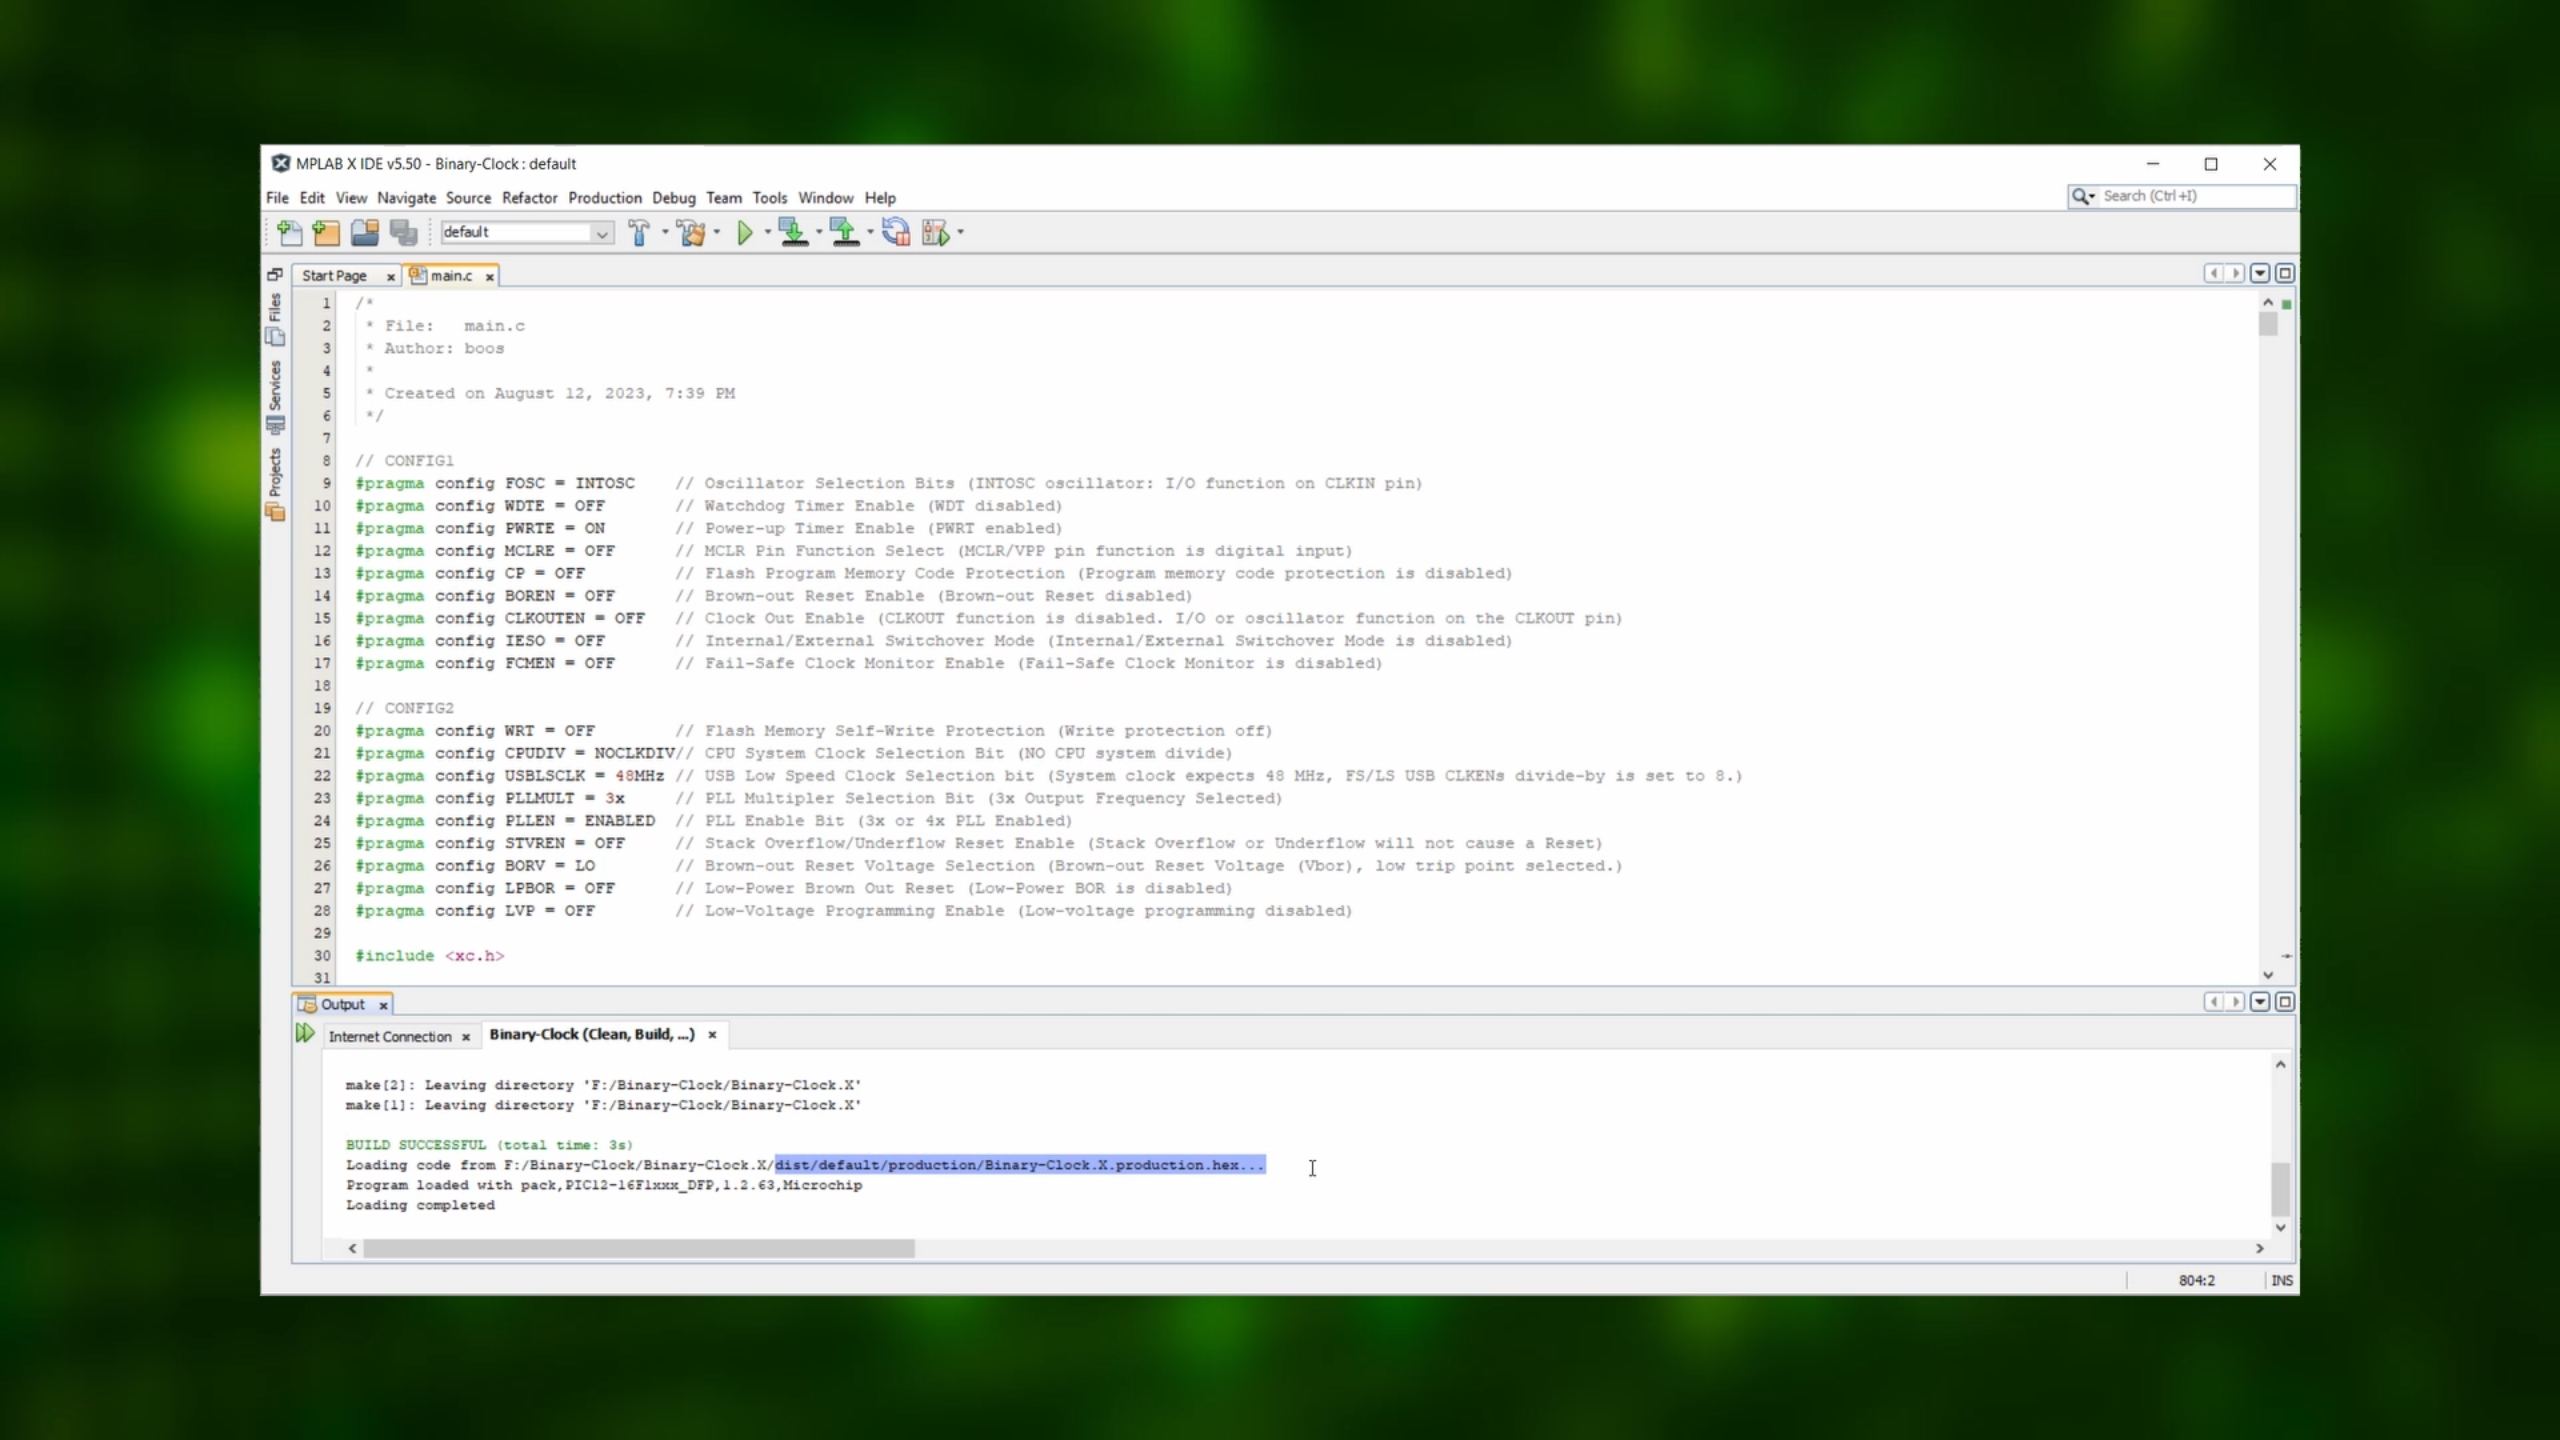Show the Files sidebar panel
Screen dimensions: 2560x1440
coord(276,318)
